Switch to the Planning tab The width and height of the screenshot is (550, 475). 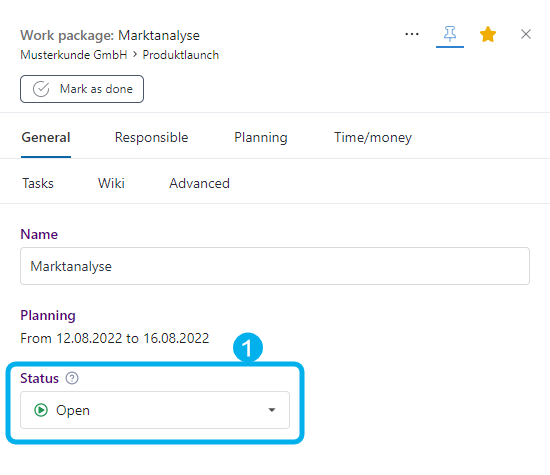click(261, 138)
